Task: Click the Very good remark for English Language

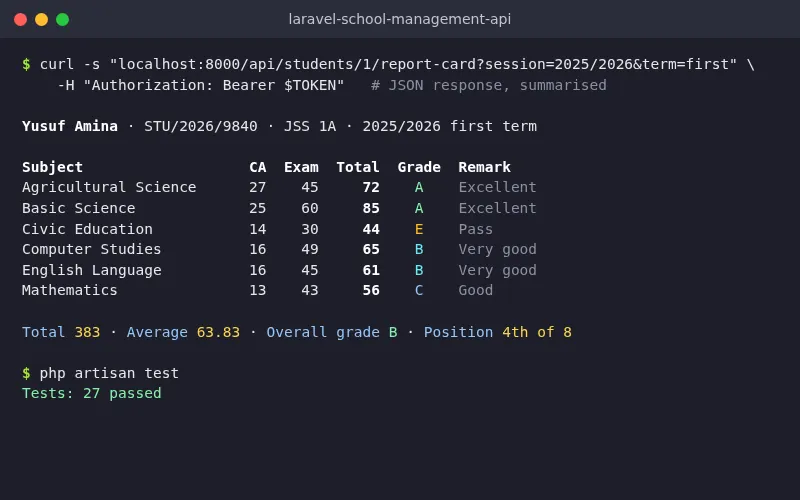Action: point(497,270)
